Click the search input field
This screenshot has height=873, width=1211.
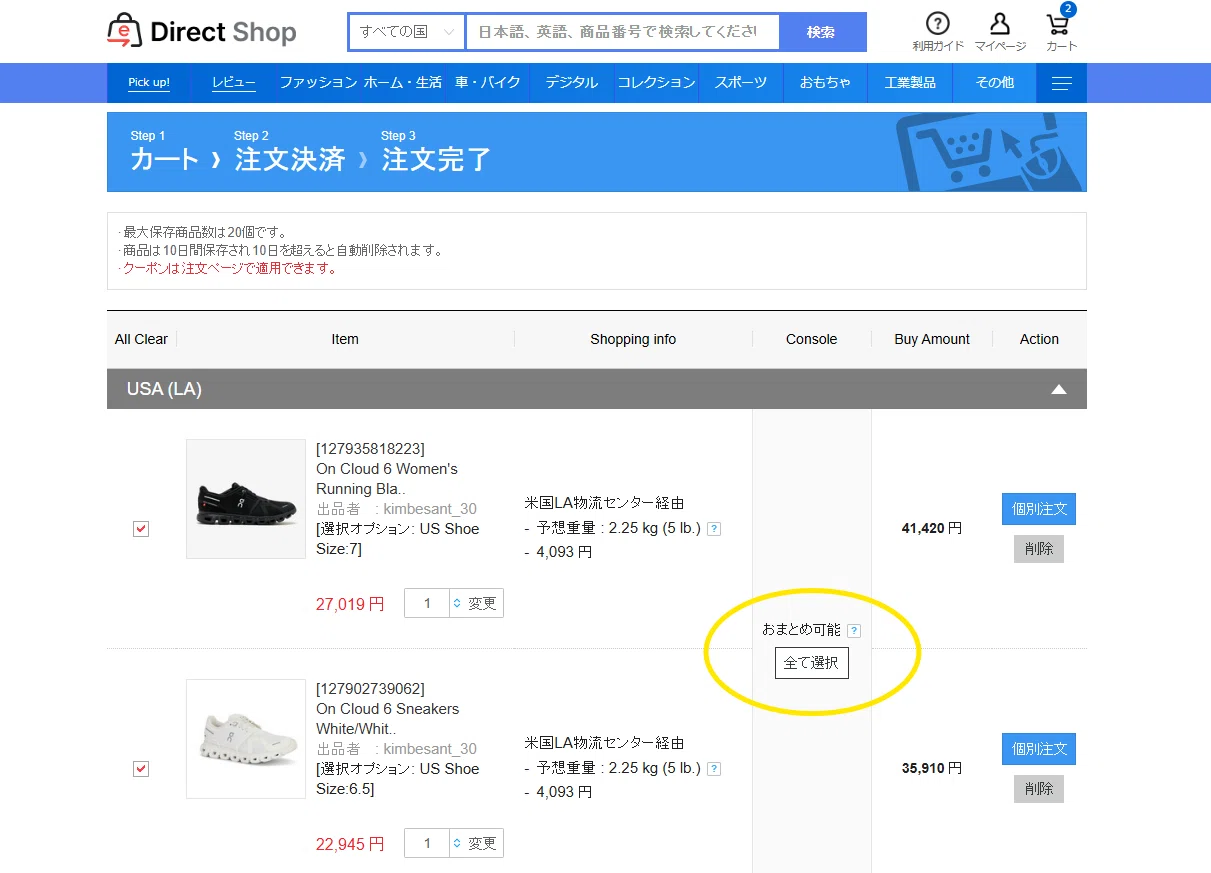pyautogui.click(x=622, y=31)
